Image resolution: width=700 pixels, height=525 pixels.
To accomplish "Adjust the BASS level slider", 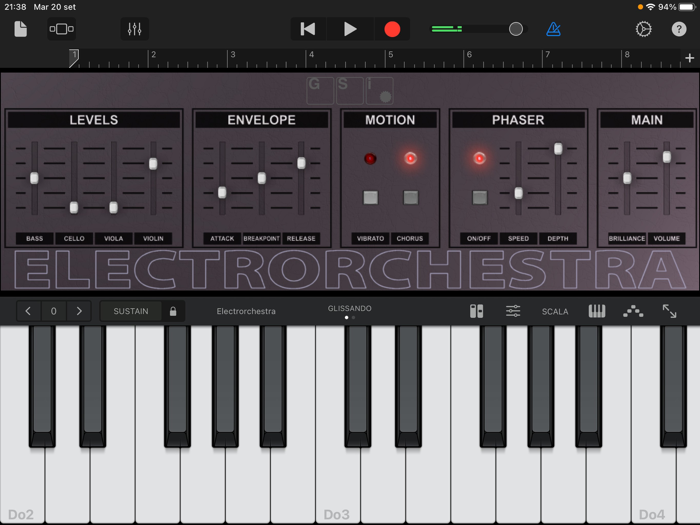I will (34, 178).
